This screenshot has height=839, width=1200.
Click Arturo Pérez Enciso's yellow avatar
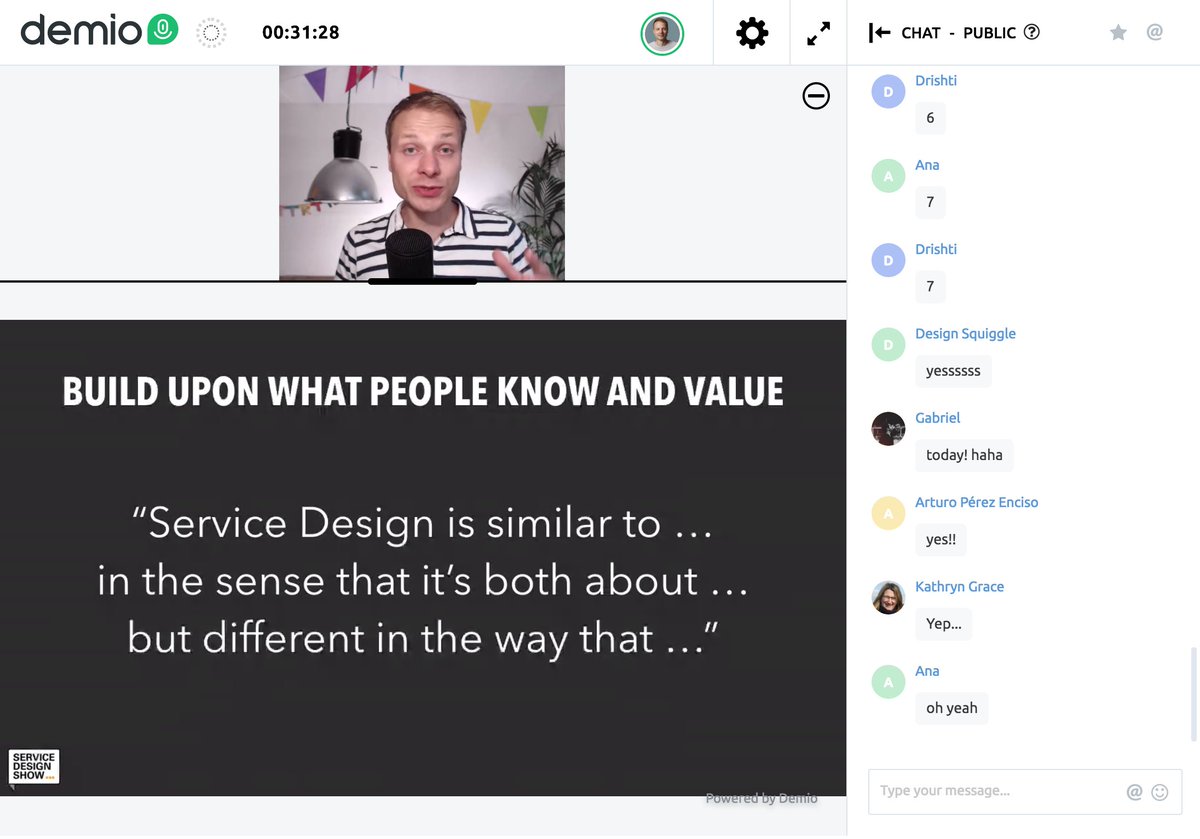pyautogui.click(x=888, y=514)
